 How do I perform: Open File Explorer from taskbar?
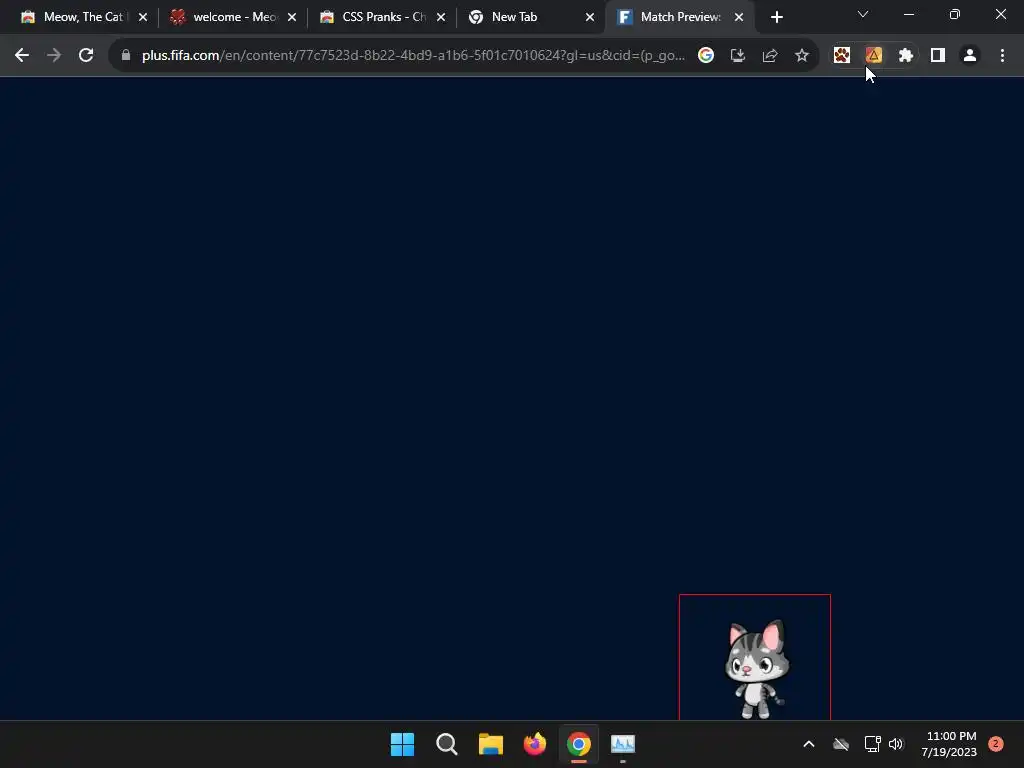click(490, 744)
